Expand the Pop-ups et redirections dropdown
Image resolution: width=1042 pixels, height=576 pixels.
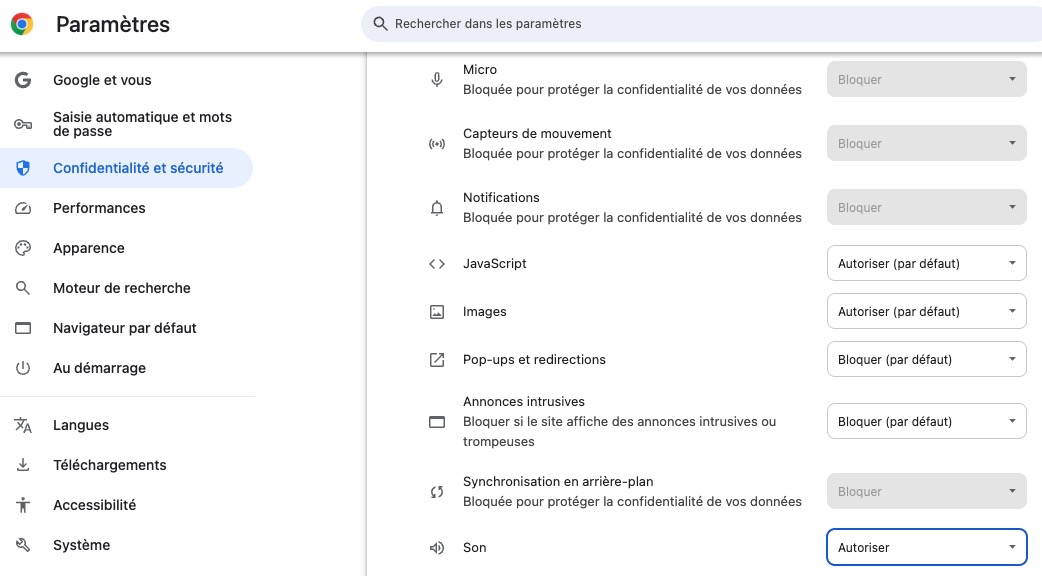click(x=926, y=360)
